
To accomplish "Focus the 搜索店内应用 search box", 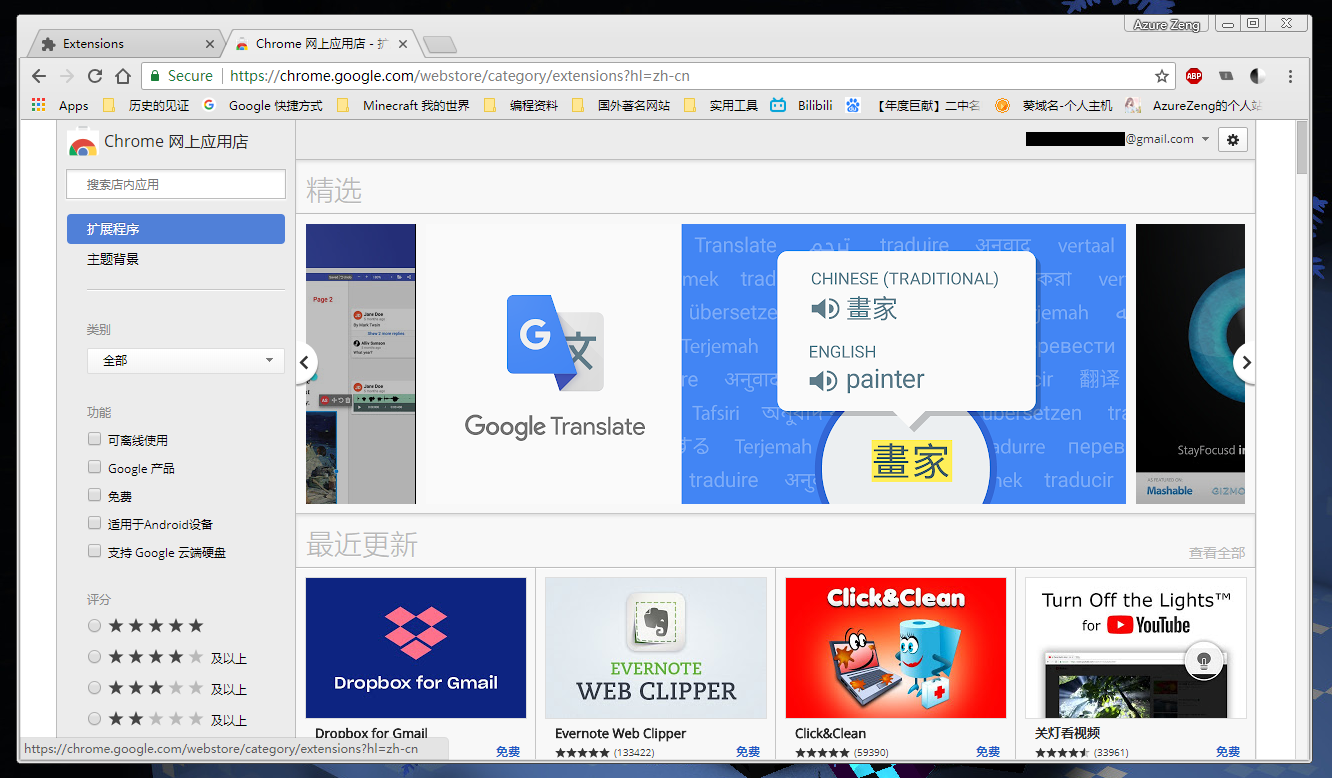I will pyautogui.click(x=176, y=184).
